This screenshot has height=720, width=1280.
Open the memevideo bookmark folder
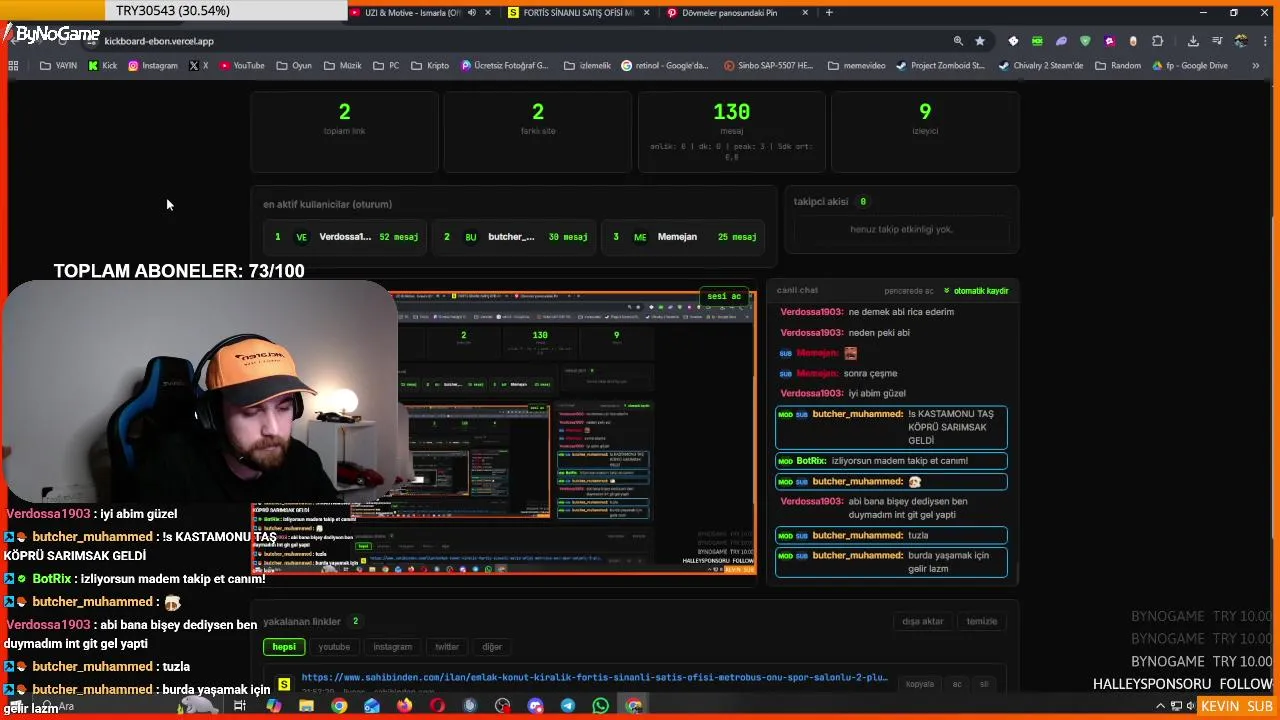pos(856,66)
